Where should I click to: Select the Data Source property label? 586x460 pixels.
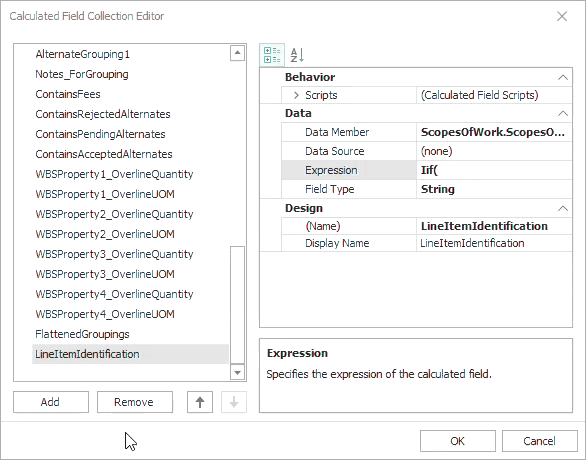coord(334,151)
